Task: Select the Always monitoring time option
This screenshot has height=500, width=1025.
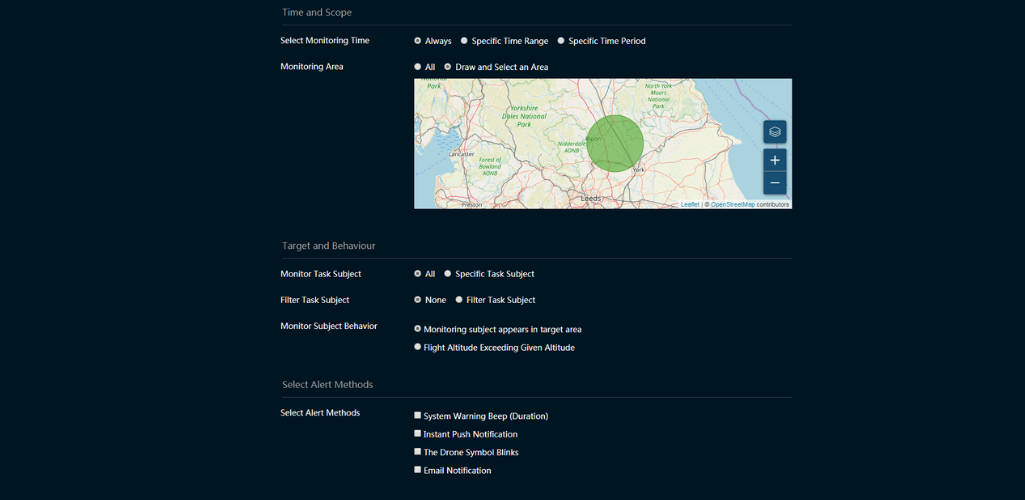Action: pyautogui.click(x=418, y=41)
